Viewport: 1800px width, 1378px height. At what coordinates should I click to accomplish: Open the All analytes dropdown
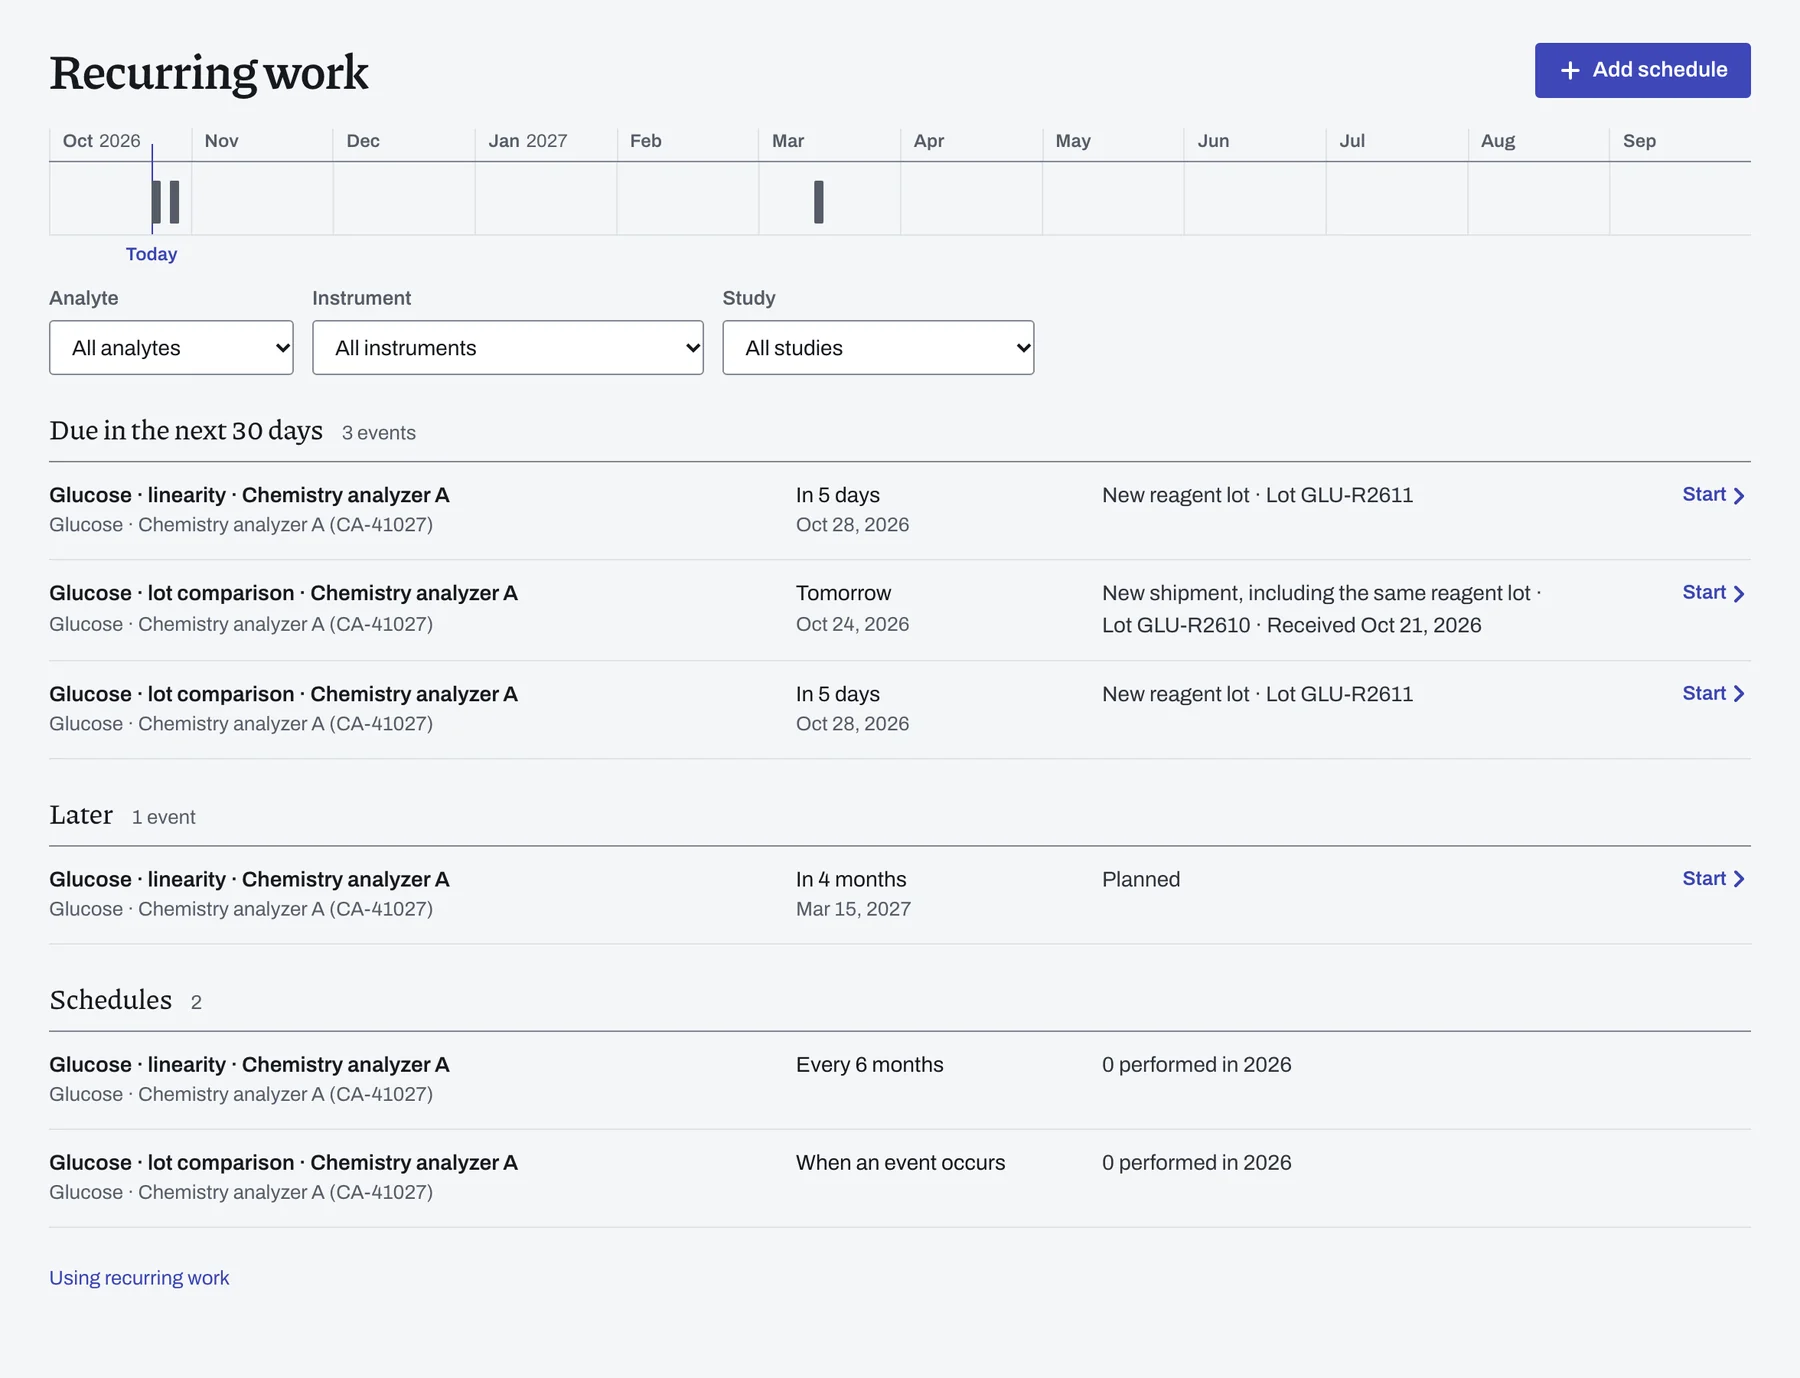coord(171,348)
